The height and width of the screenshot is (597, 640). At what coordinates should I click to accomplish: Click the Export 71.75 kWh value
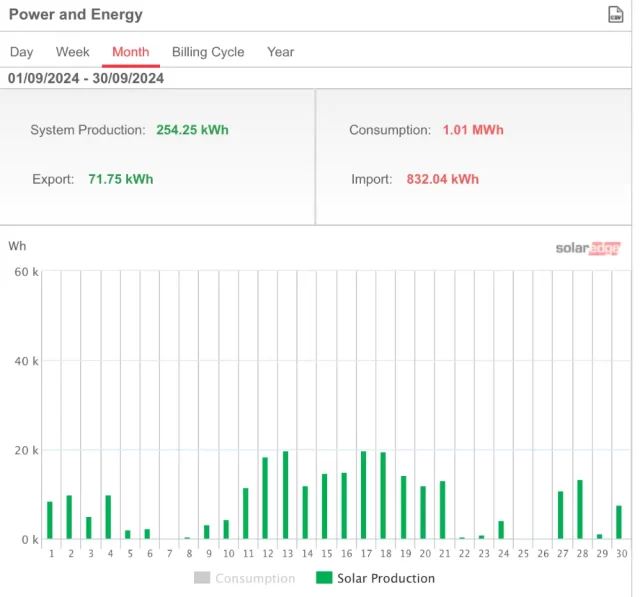pos(121,179)
